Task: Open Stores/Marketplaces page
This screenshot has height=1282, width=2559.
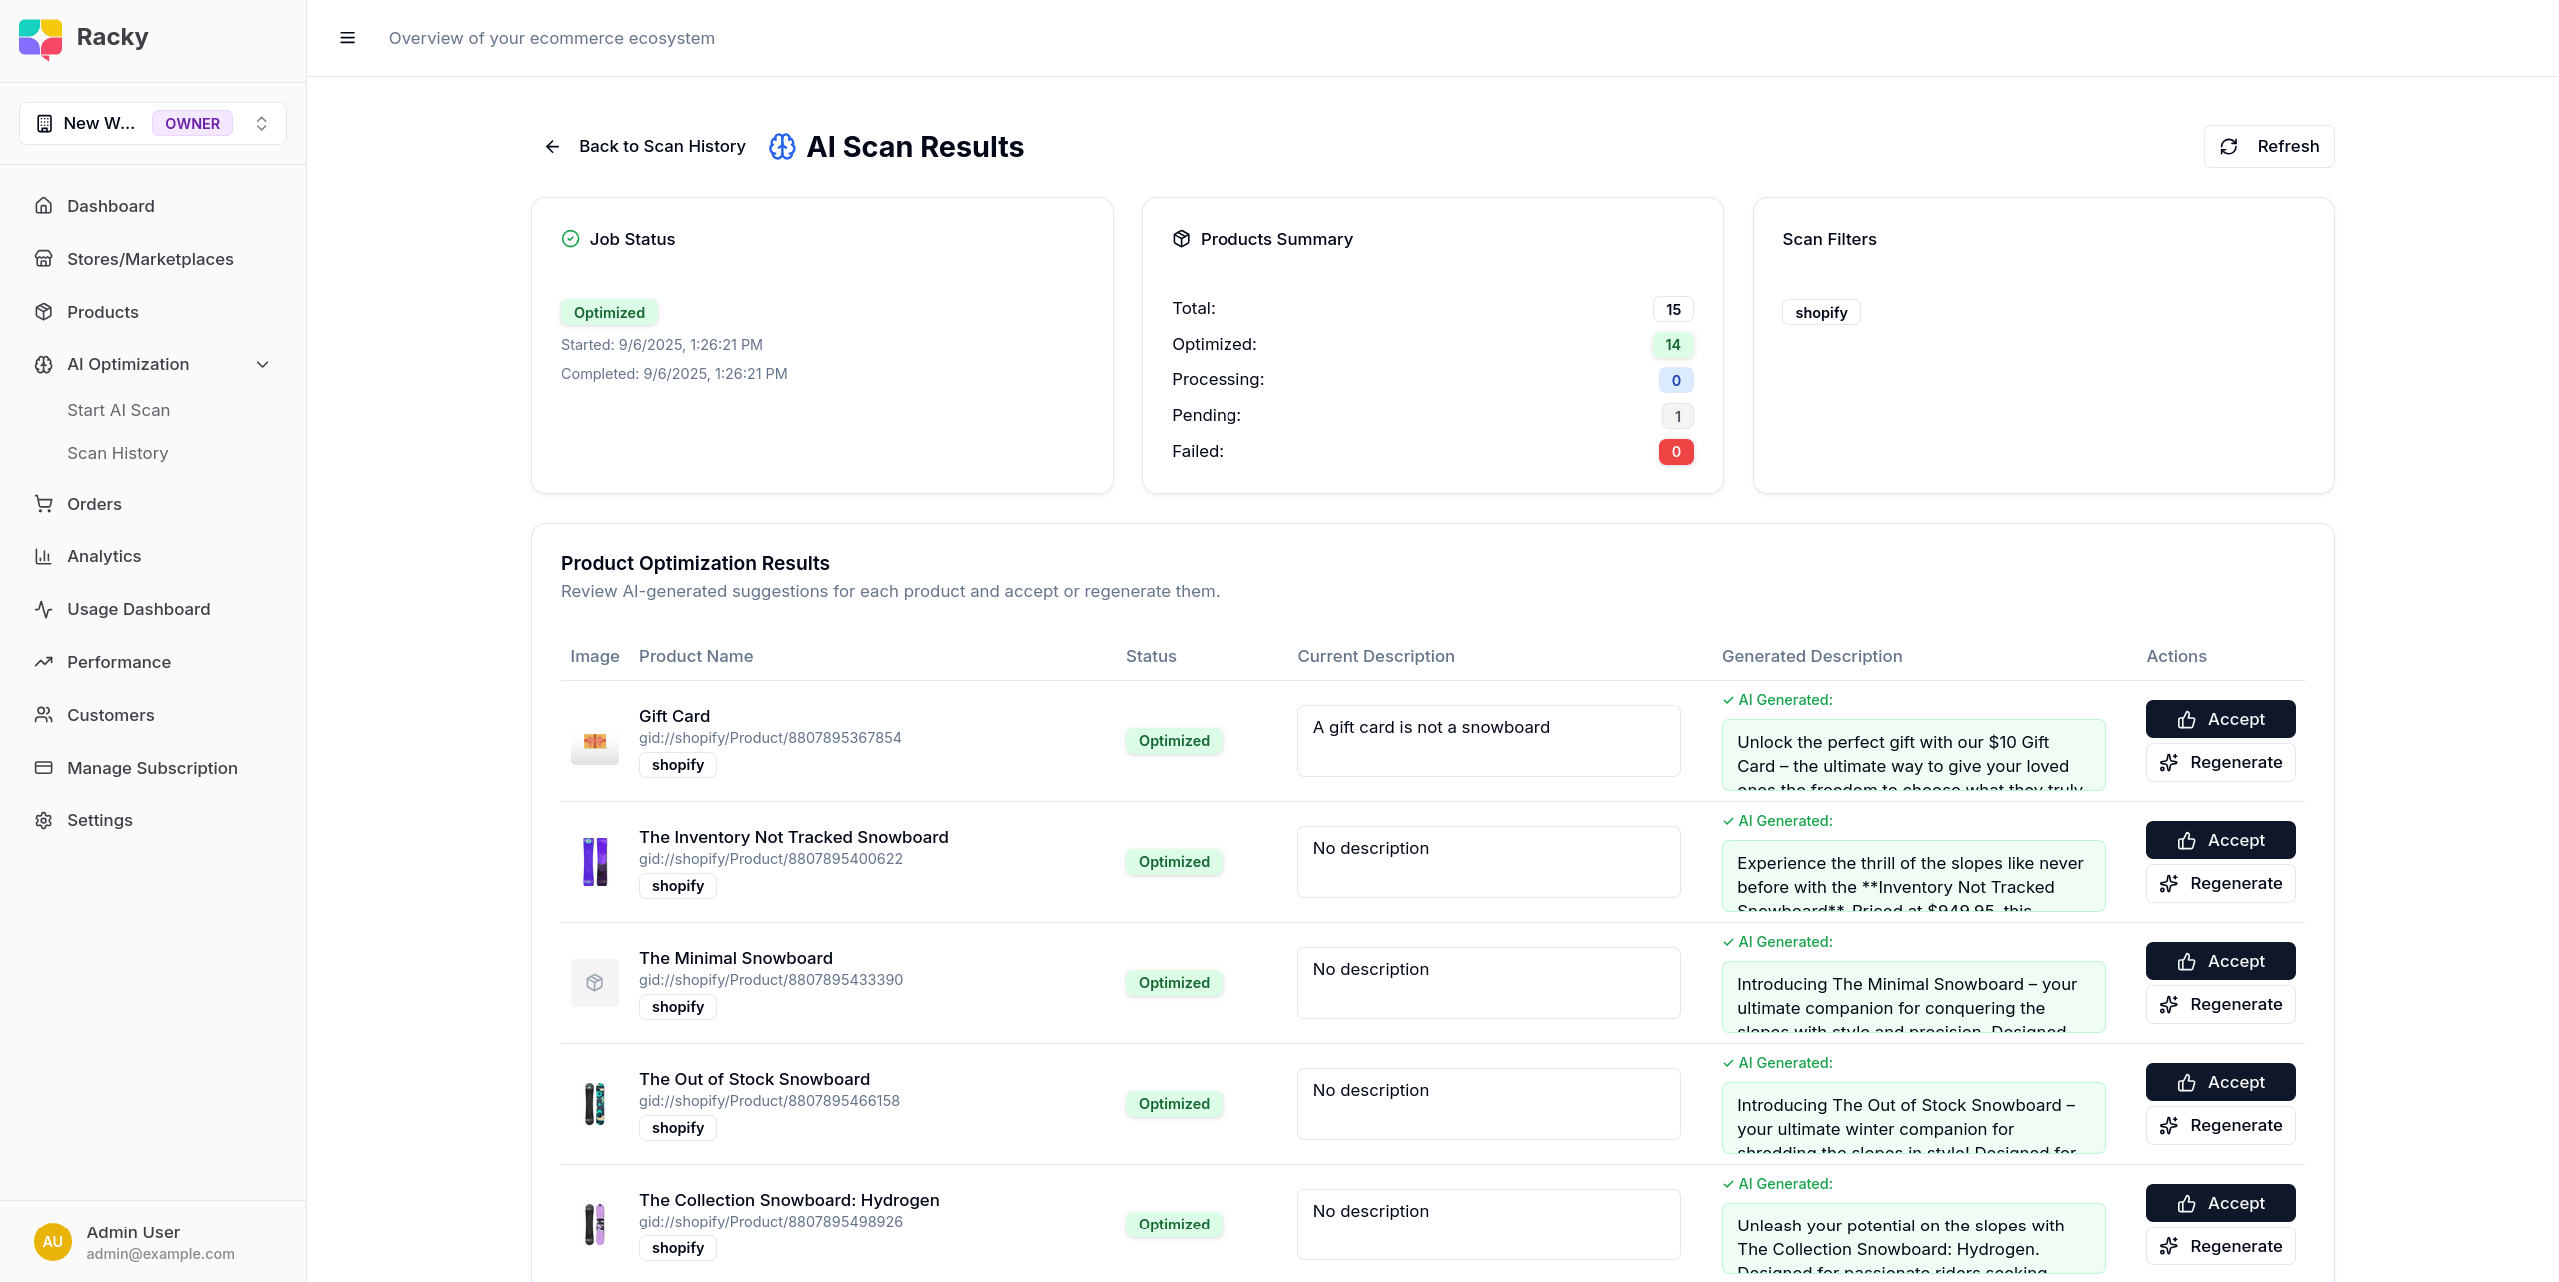Action: 150,259
